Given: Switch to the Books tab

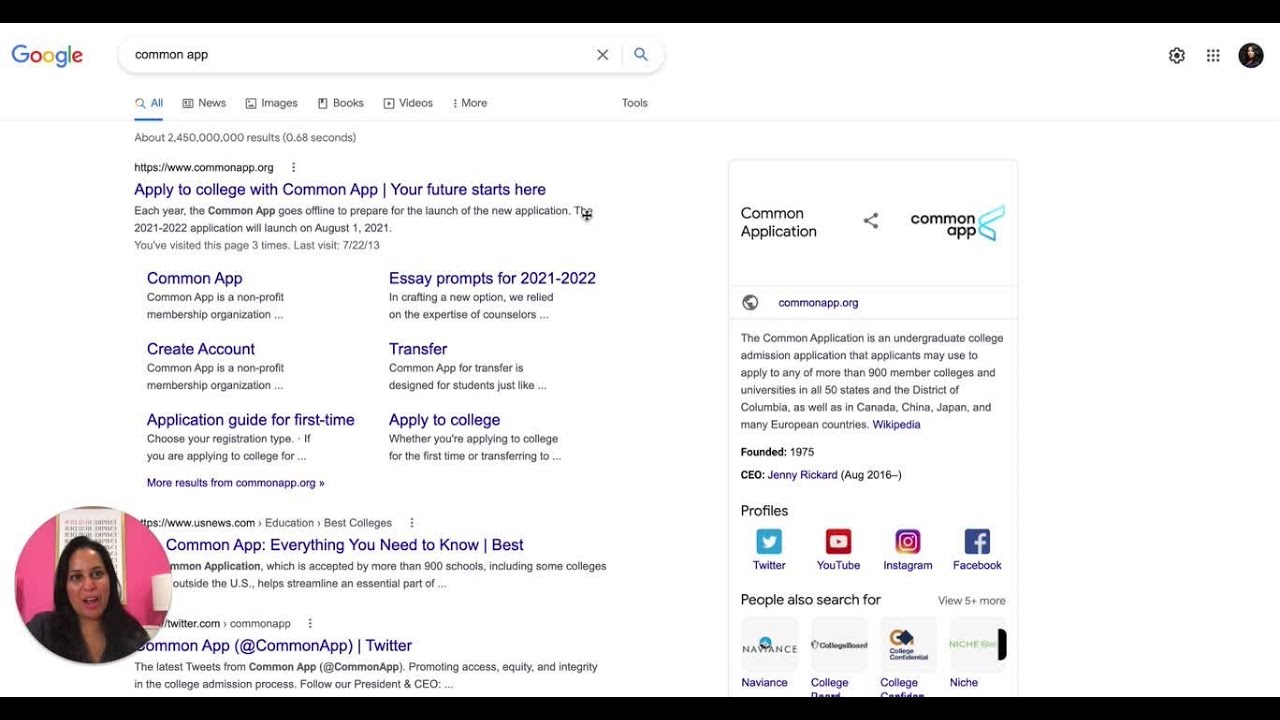Looking at the screenshot, I should [x=341, y=103].
